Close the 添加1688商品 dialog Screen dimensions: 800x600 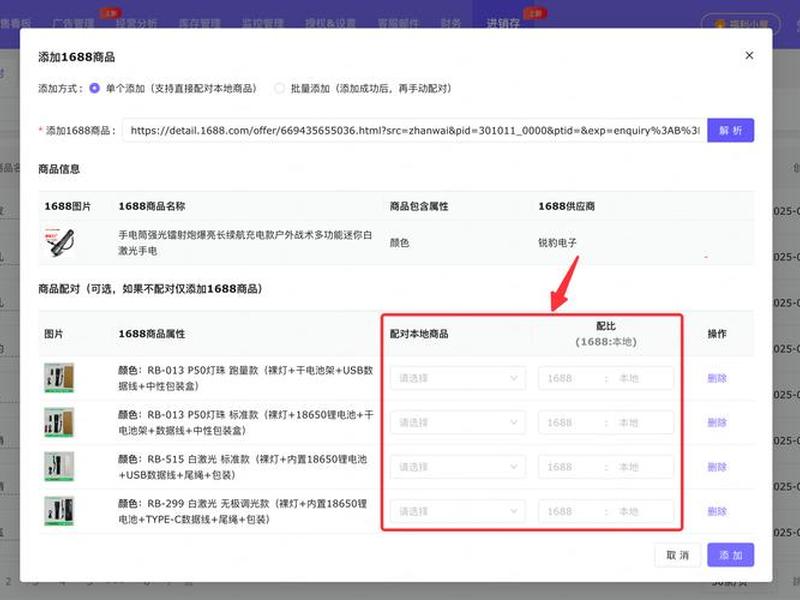coord(749,56)
